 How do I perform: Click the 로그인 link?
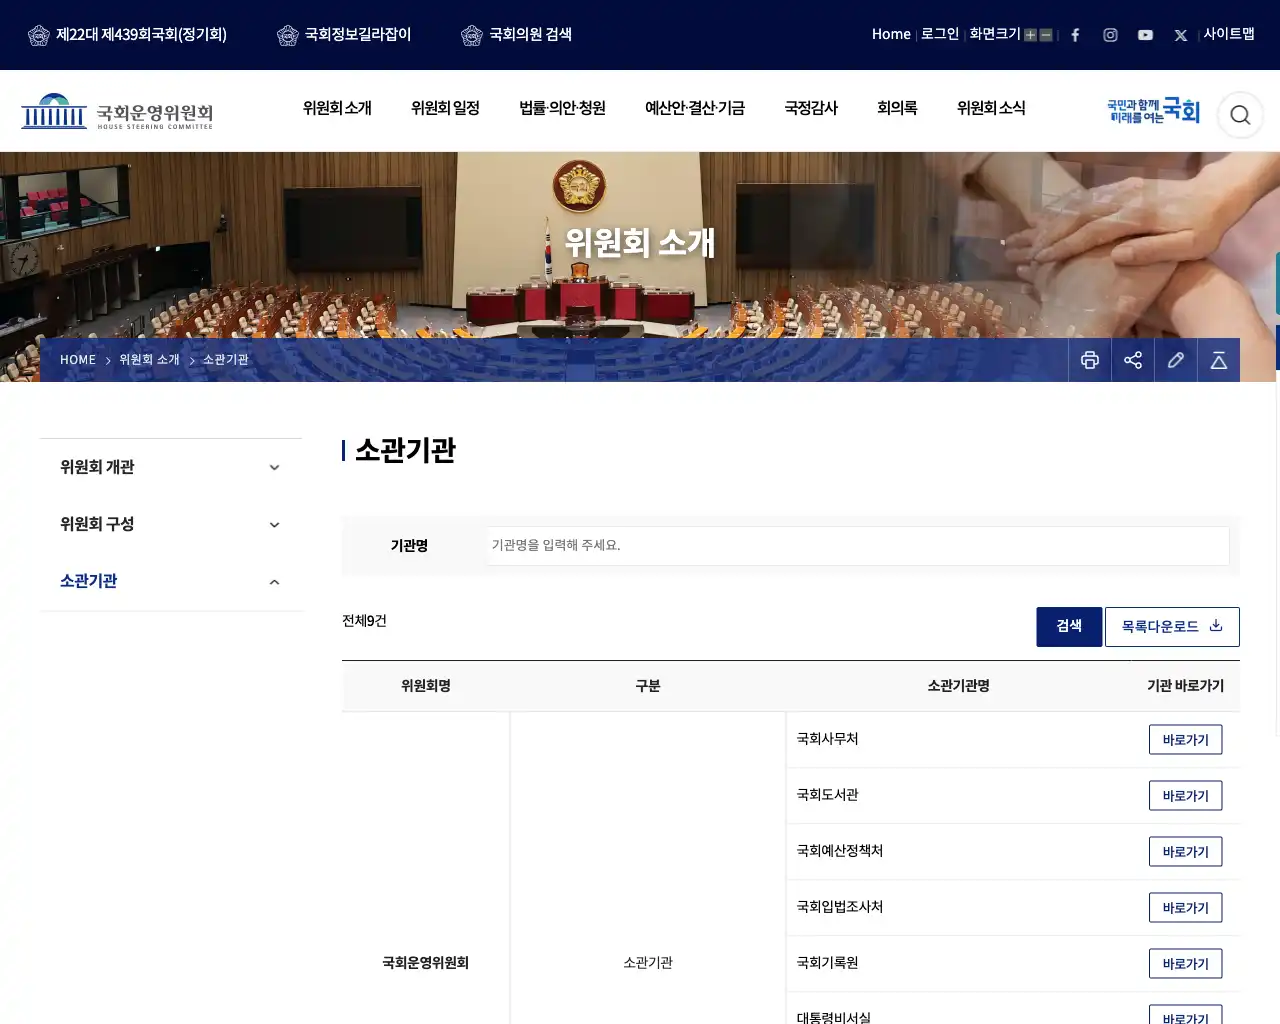[x=940, y=34]
